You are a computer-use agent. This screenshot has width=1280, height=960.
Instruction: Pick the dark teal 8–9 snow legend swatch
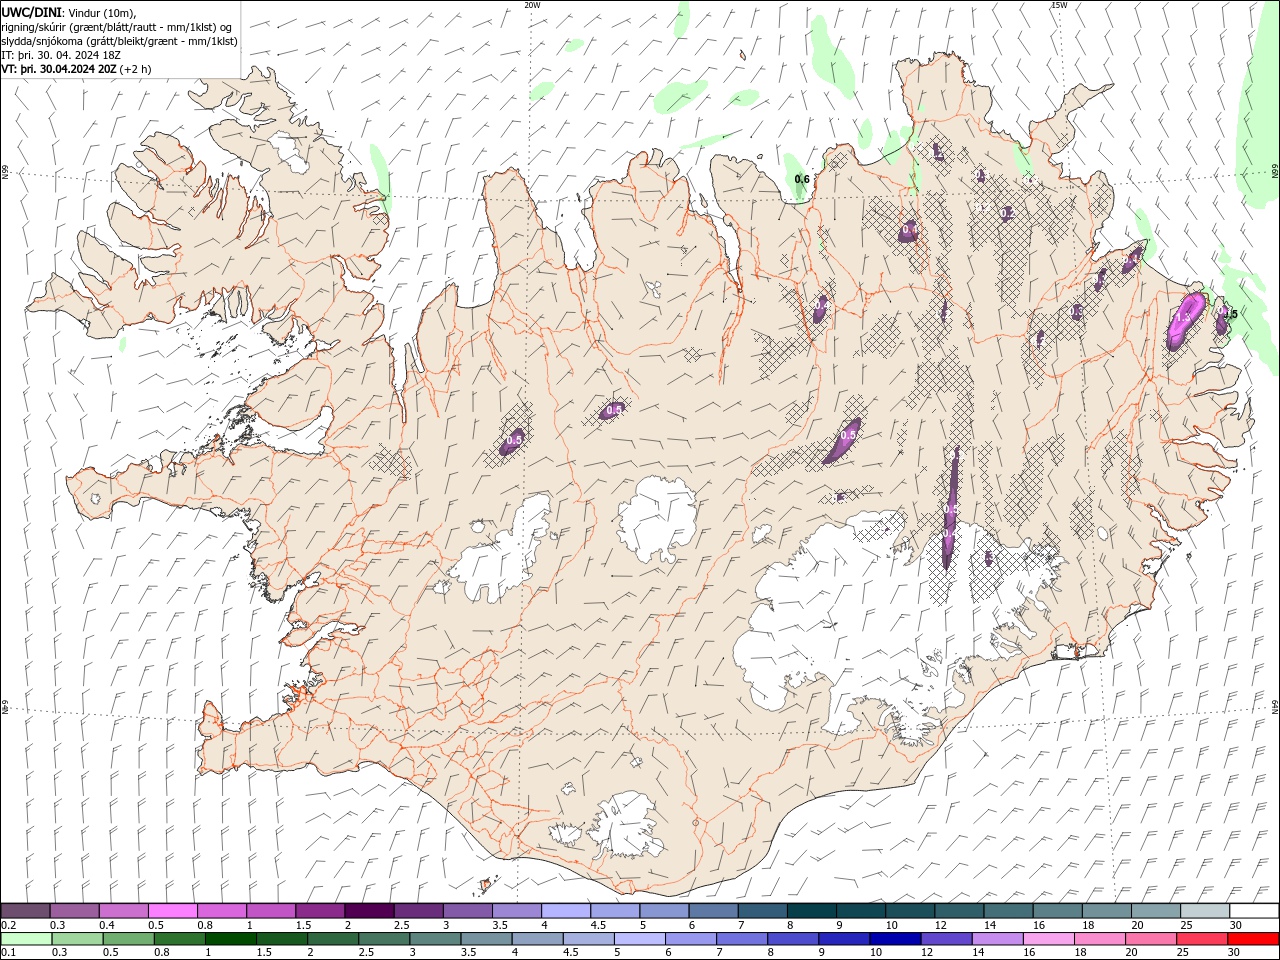812,911
